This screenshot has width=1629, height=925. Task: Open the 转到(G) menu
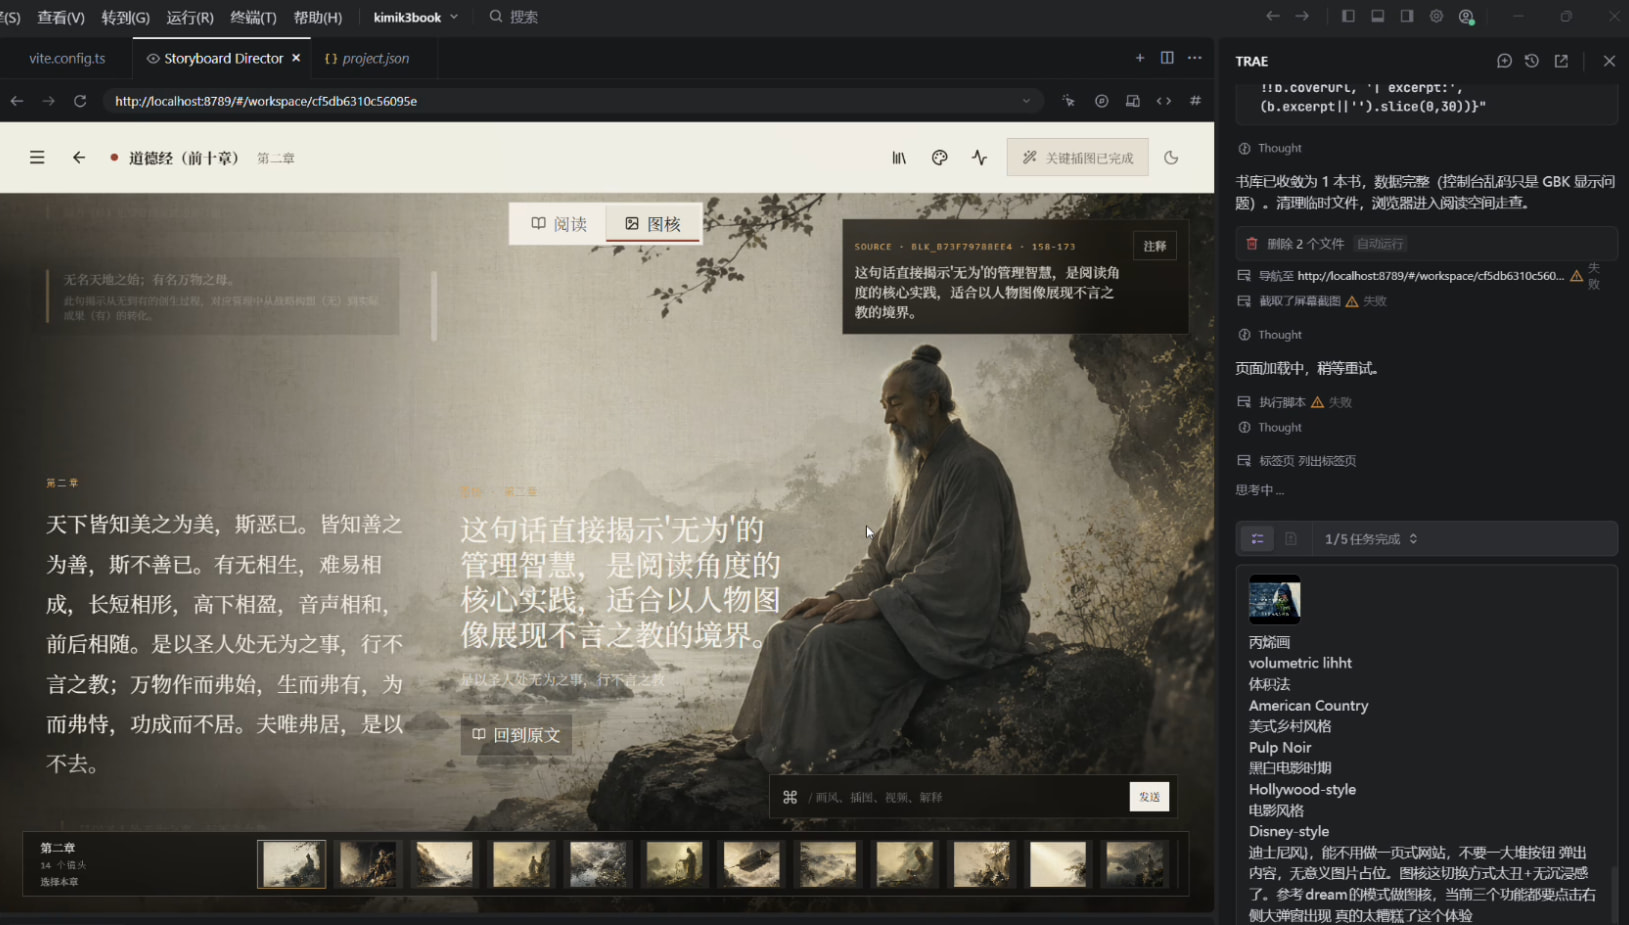pyautogui.click(x=125, y=17)
